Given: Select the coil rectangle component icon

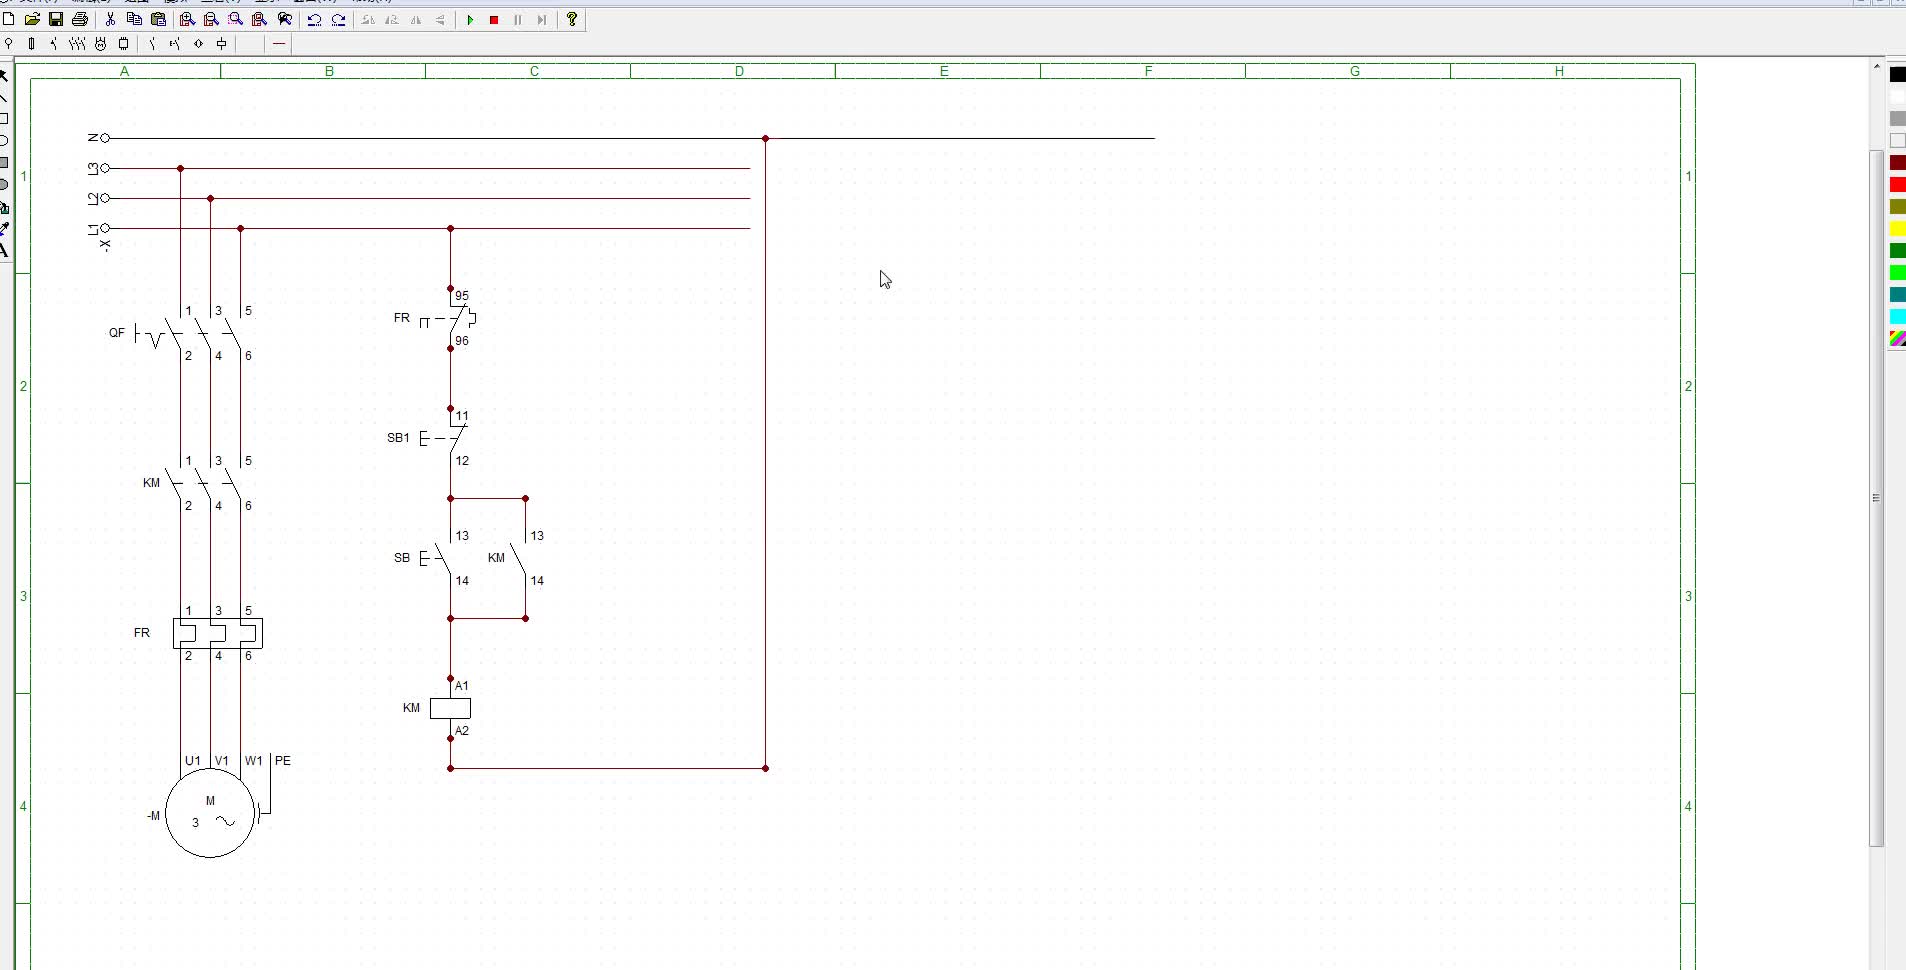Looking at the screenshot, I should 124,43.
